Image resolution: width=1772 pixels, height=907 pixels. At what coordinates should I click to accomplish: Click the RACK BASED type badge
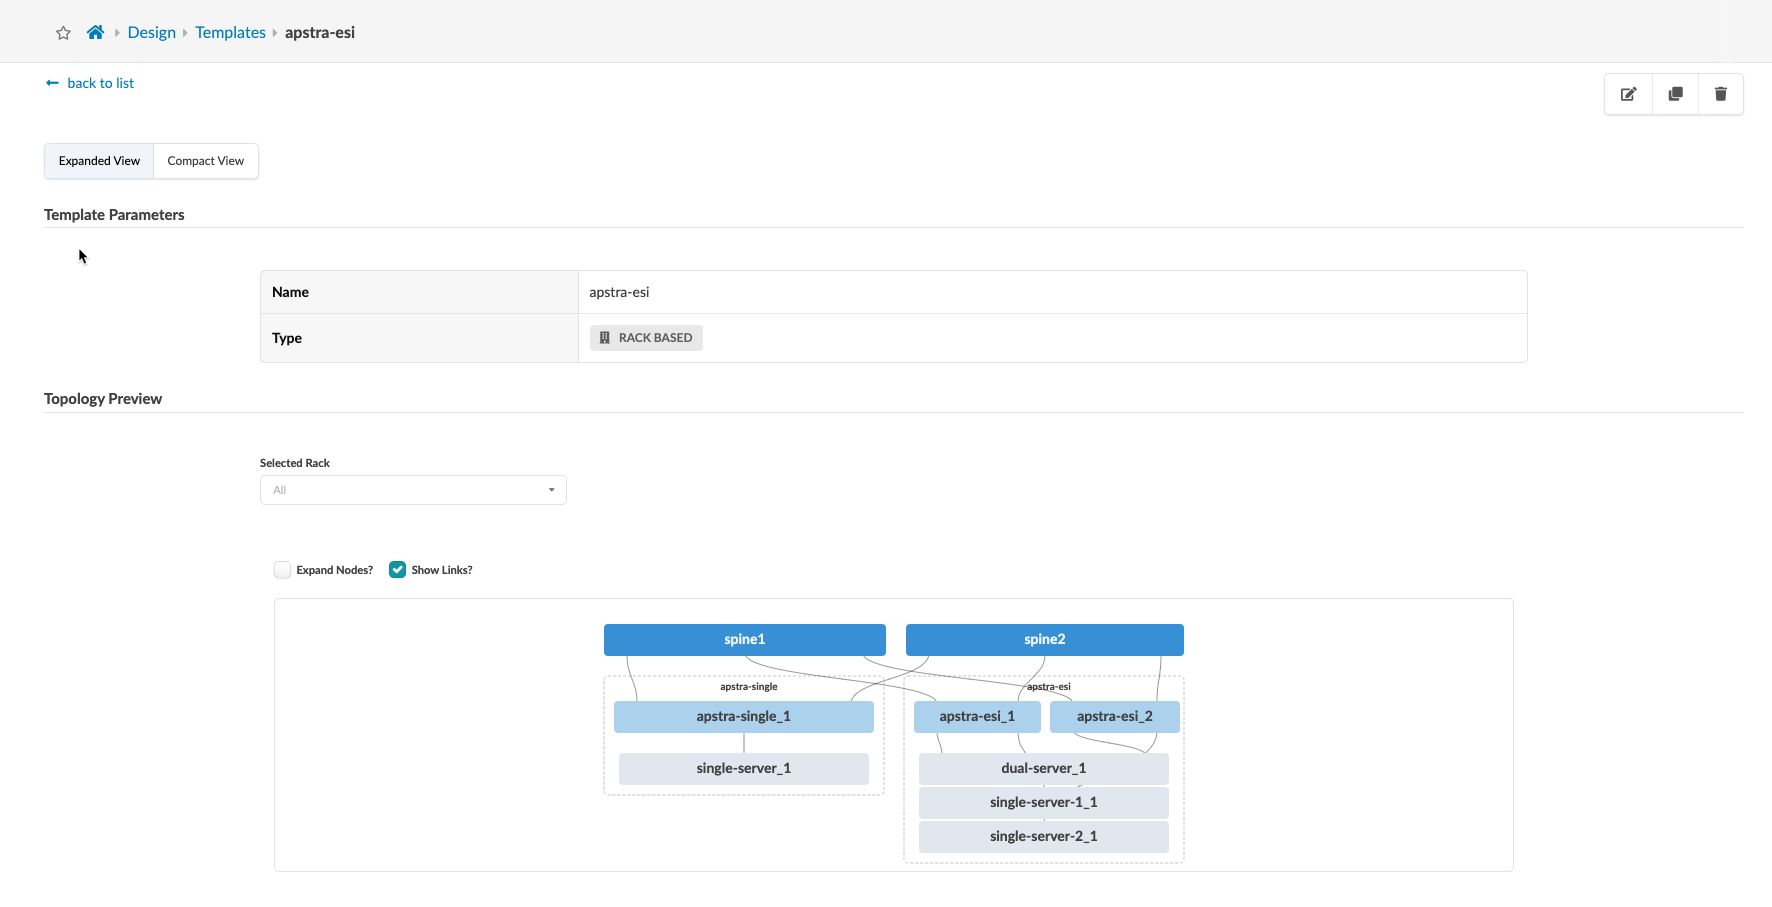[x=646, y=338]
